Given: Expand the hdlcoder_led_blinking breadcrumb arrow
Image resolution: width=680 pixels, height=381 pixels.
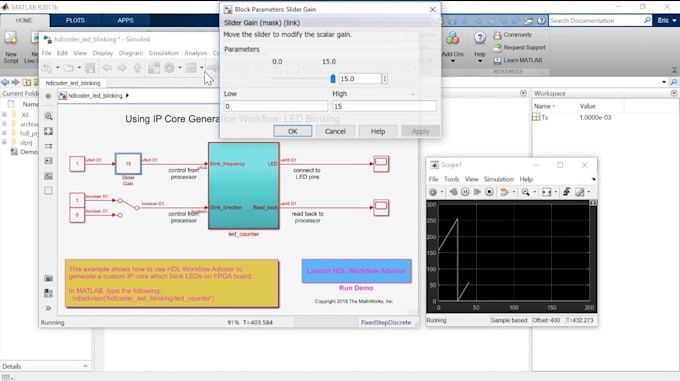Looking at the screenshot, I should (x=127, y=95).
